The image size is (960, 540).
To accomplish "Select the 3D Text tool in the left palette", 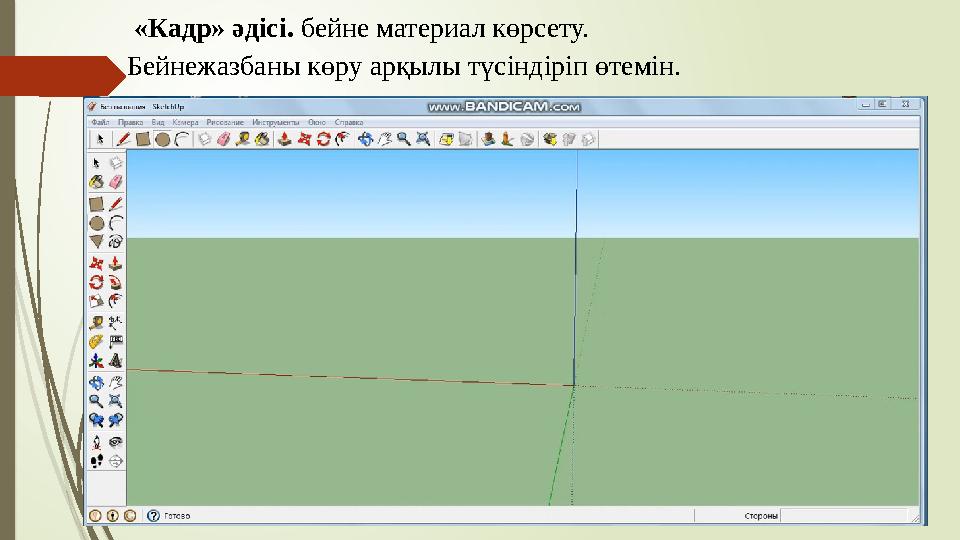I will pyautogui.click(x=115, y=361).
